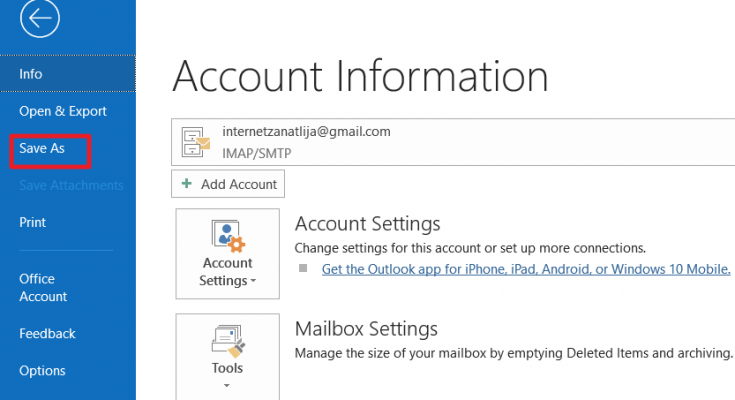Expand the Tools dropdown arrow
This screenshot has height=400, width=735.
(227, 385)
